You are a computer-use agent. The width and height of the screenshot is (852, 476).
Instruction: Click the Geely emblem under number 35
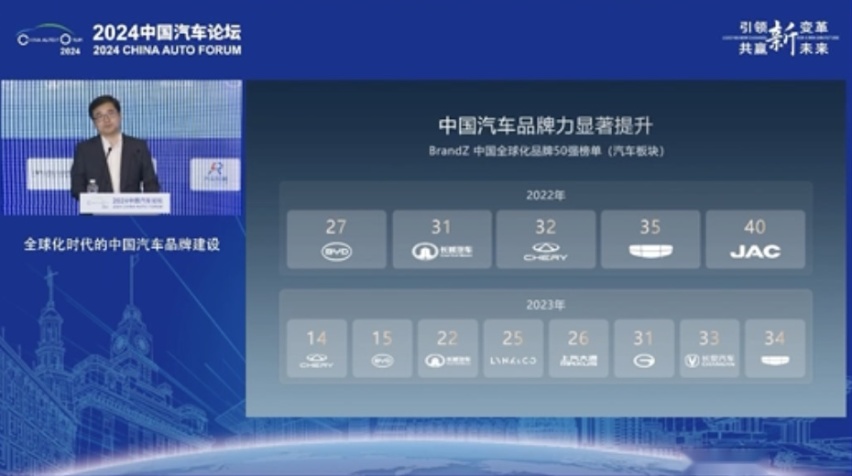(650, 251)
